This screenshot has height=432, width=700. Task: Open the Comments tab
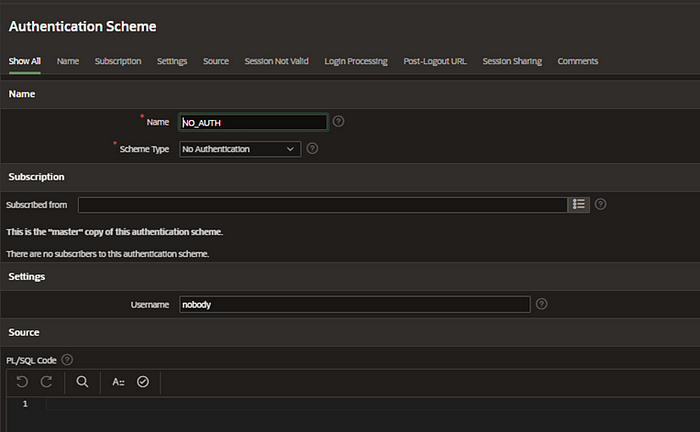pyautogui.click(x=578, y=61)
